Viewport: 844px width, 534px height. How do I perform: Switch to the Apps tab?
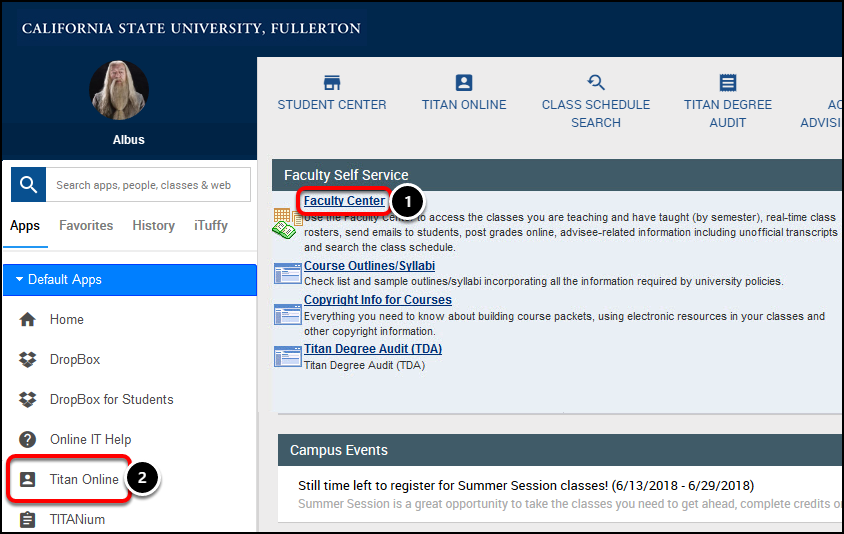25,226
